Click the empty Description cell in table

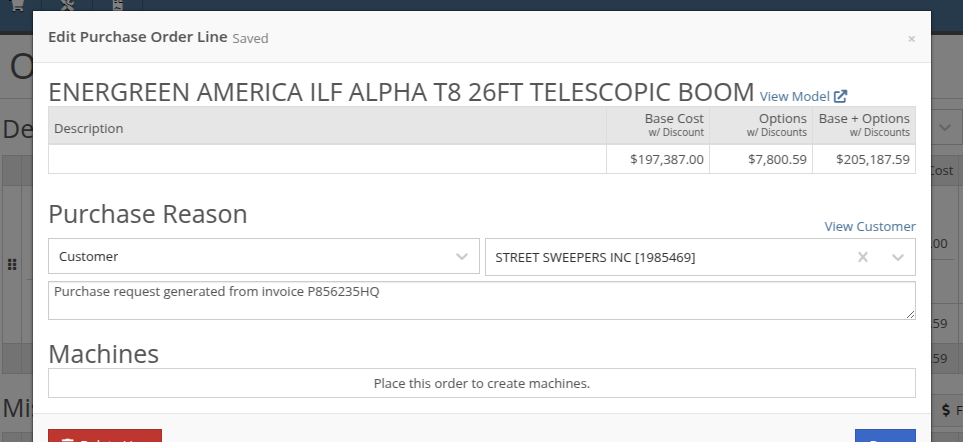click(x=327, y=160)
